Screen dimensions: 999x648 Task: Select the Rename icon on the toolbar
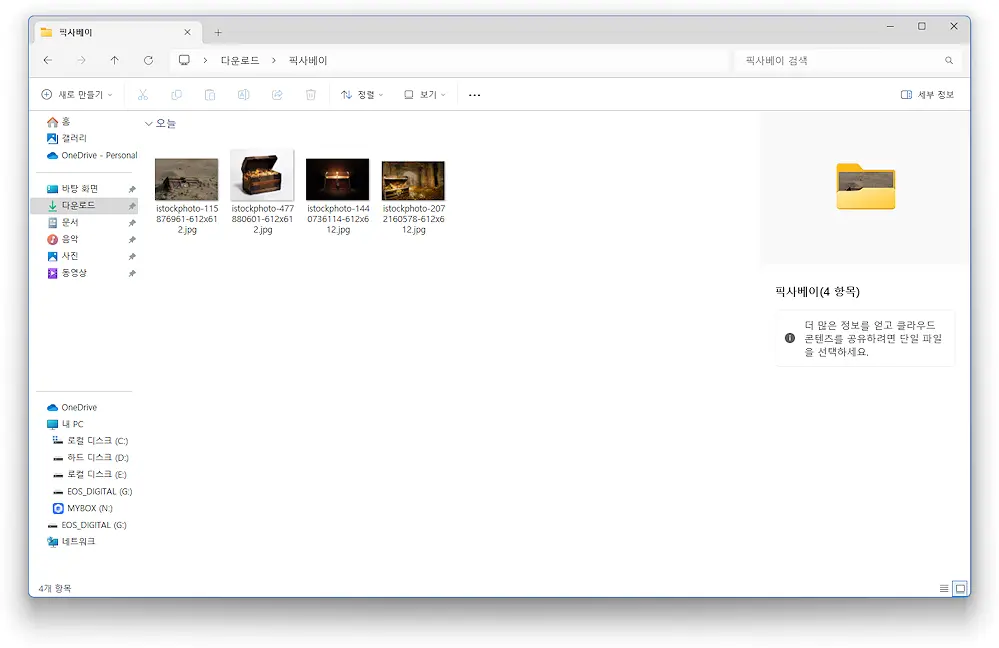[x=242, y=94]
